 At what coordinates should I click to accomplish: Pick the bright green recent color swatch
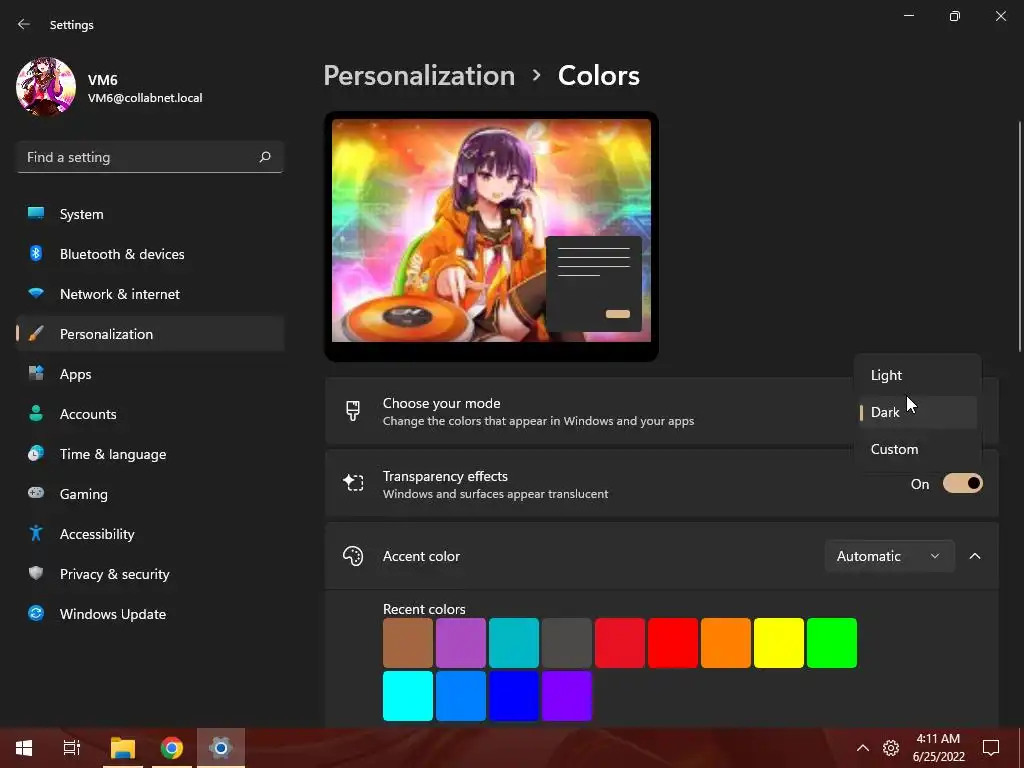coord(832,643)
